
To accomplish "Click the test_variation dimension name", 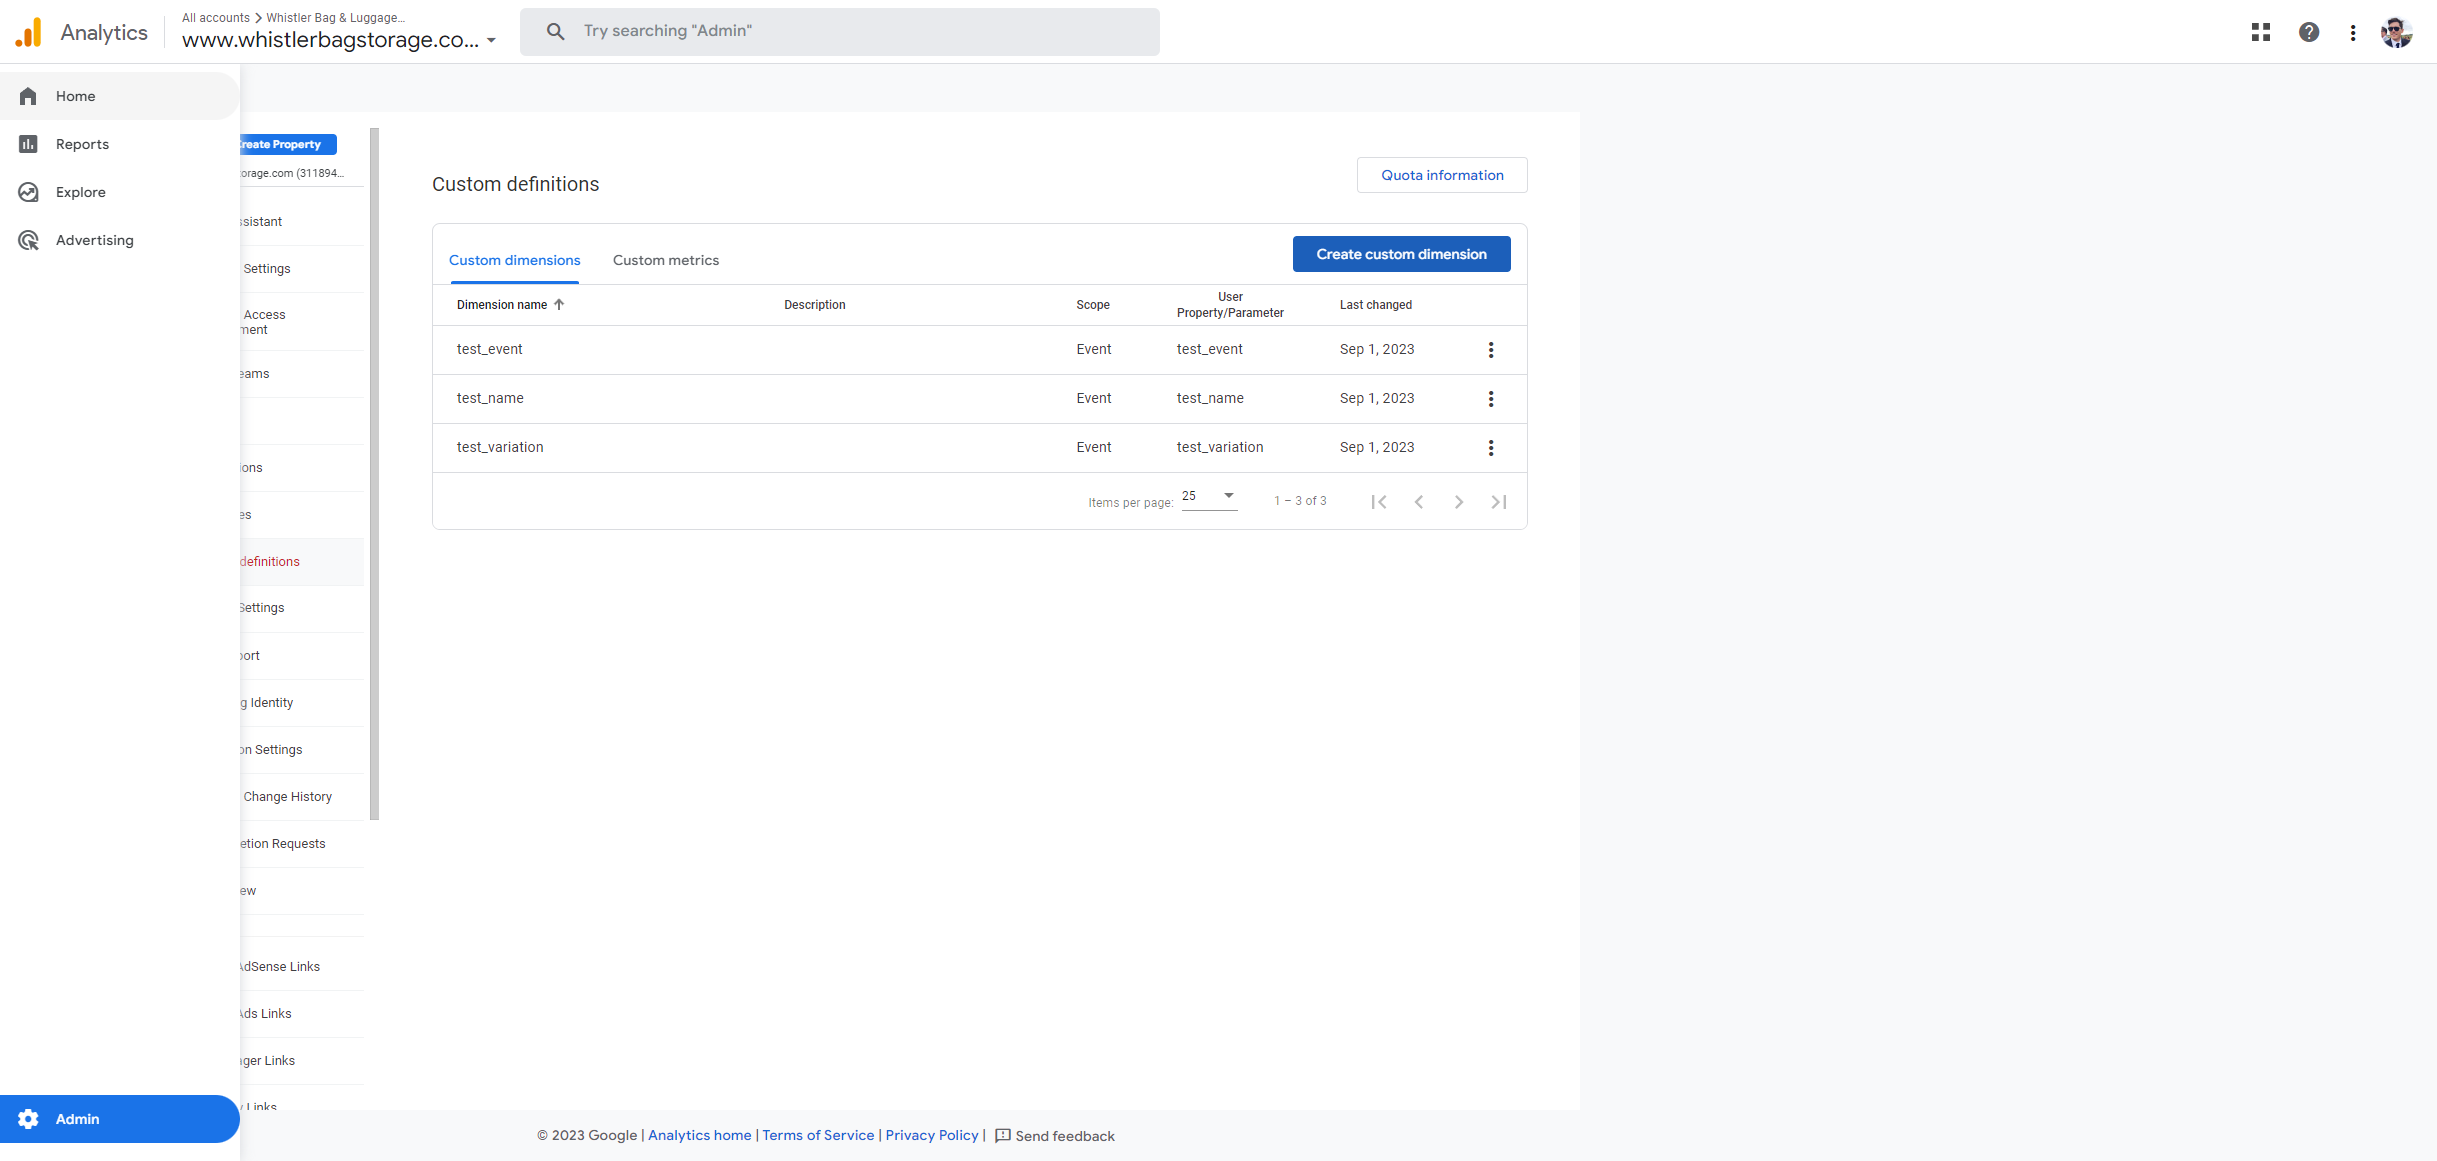I will pyautogui.click(x=500, y=447).
